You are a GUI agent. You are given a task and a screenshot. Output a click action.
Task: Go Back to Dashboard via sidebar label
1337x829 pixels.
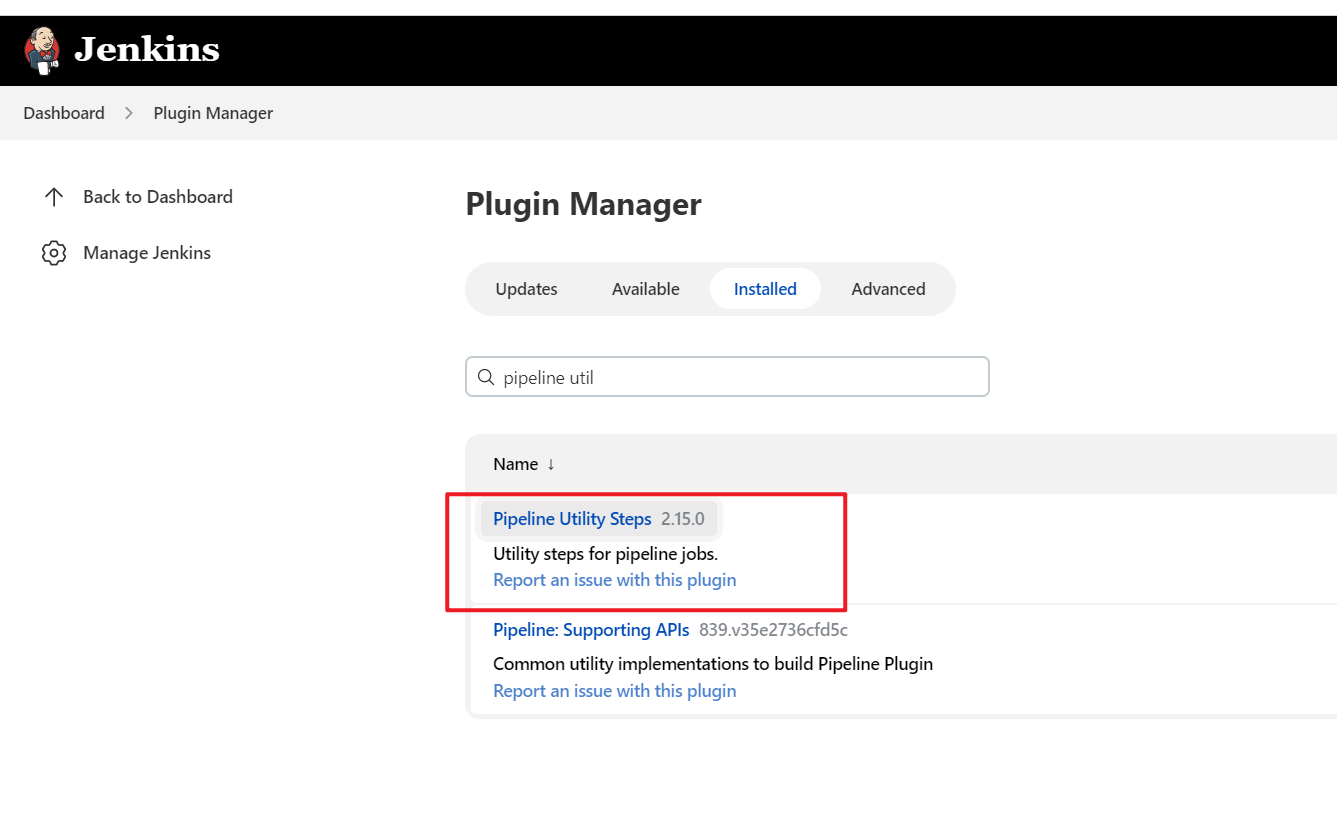click(x=158, y=197)
